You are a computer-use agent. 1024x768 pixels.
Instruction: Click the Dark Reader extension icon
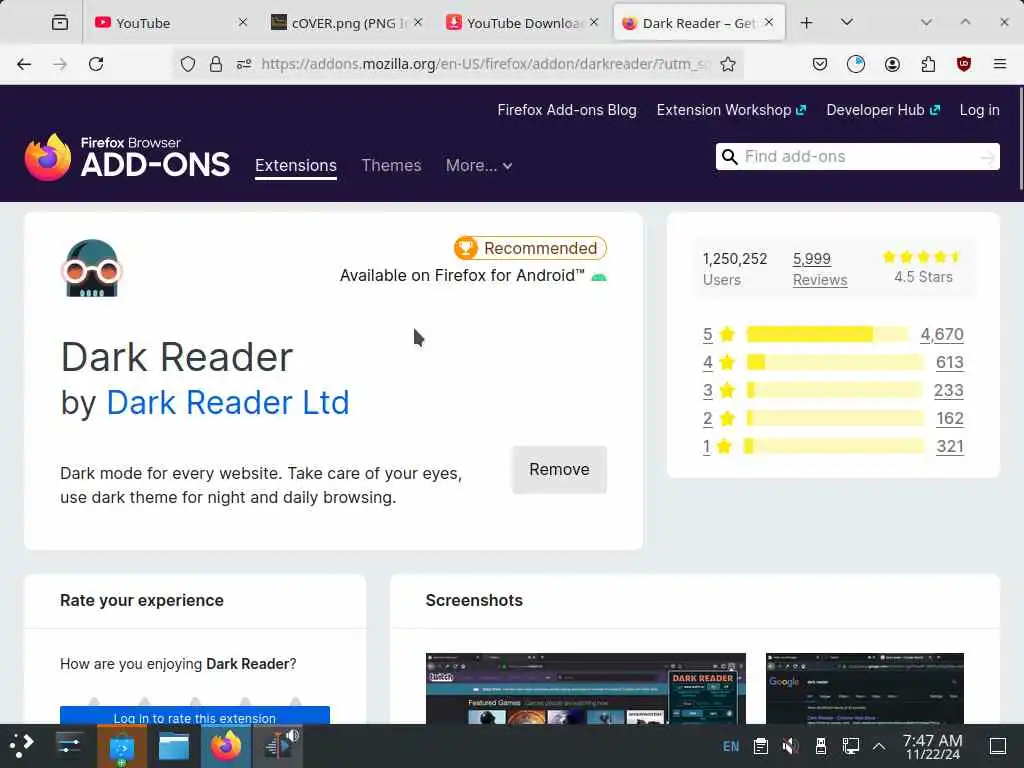(x=92, y=268)
